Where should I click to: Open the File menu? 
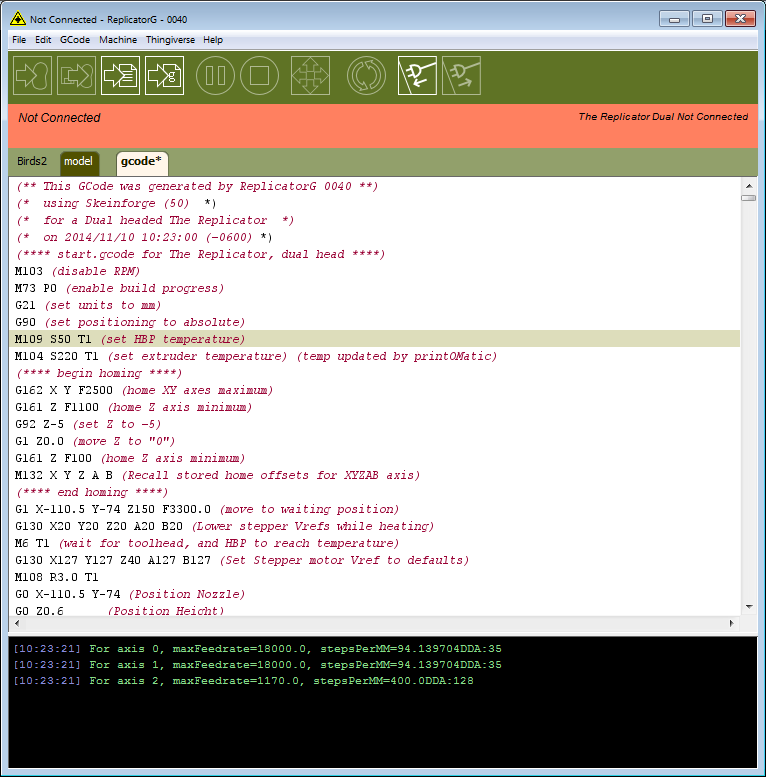click(19, 40)
